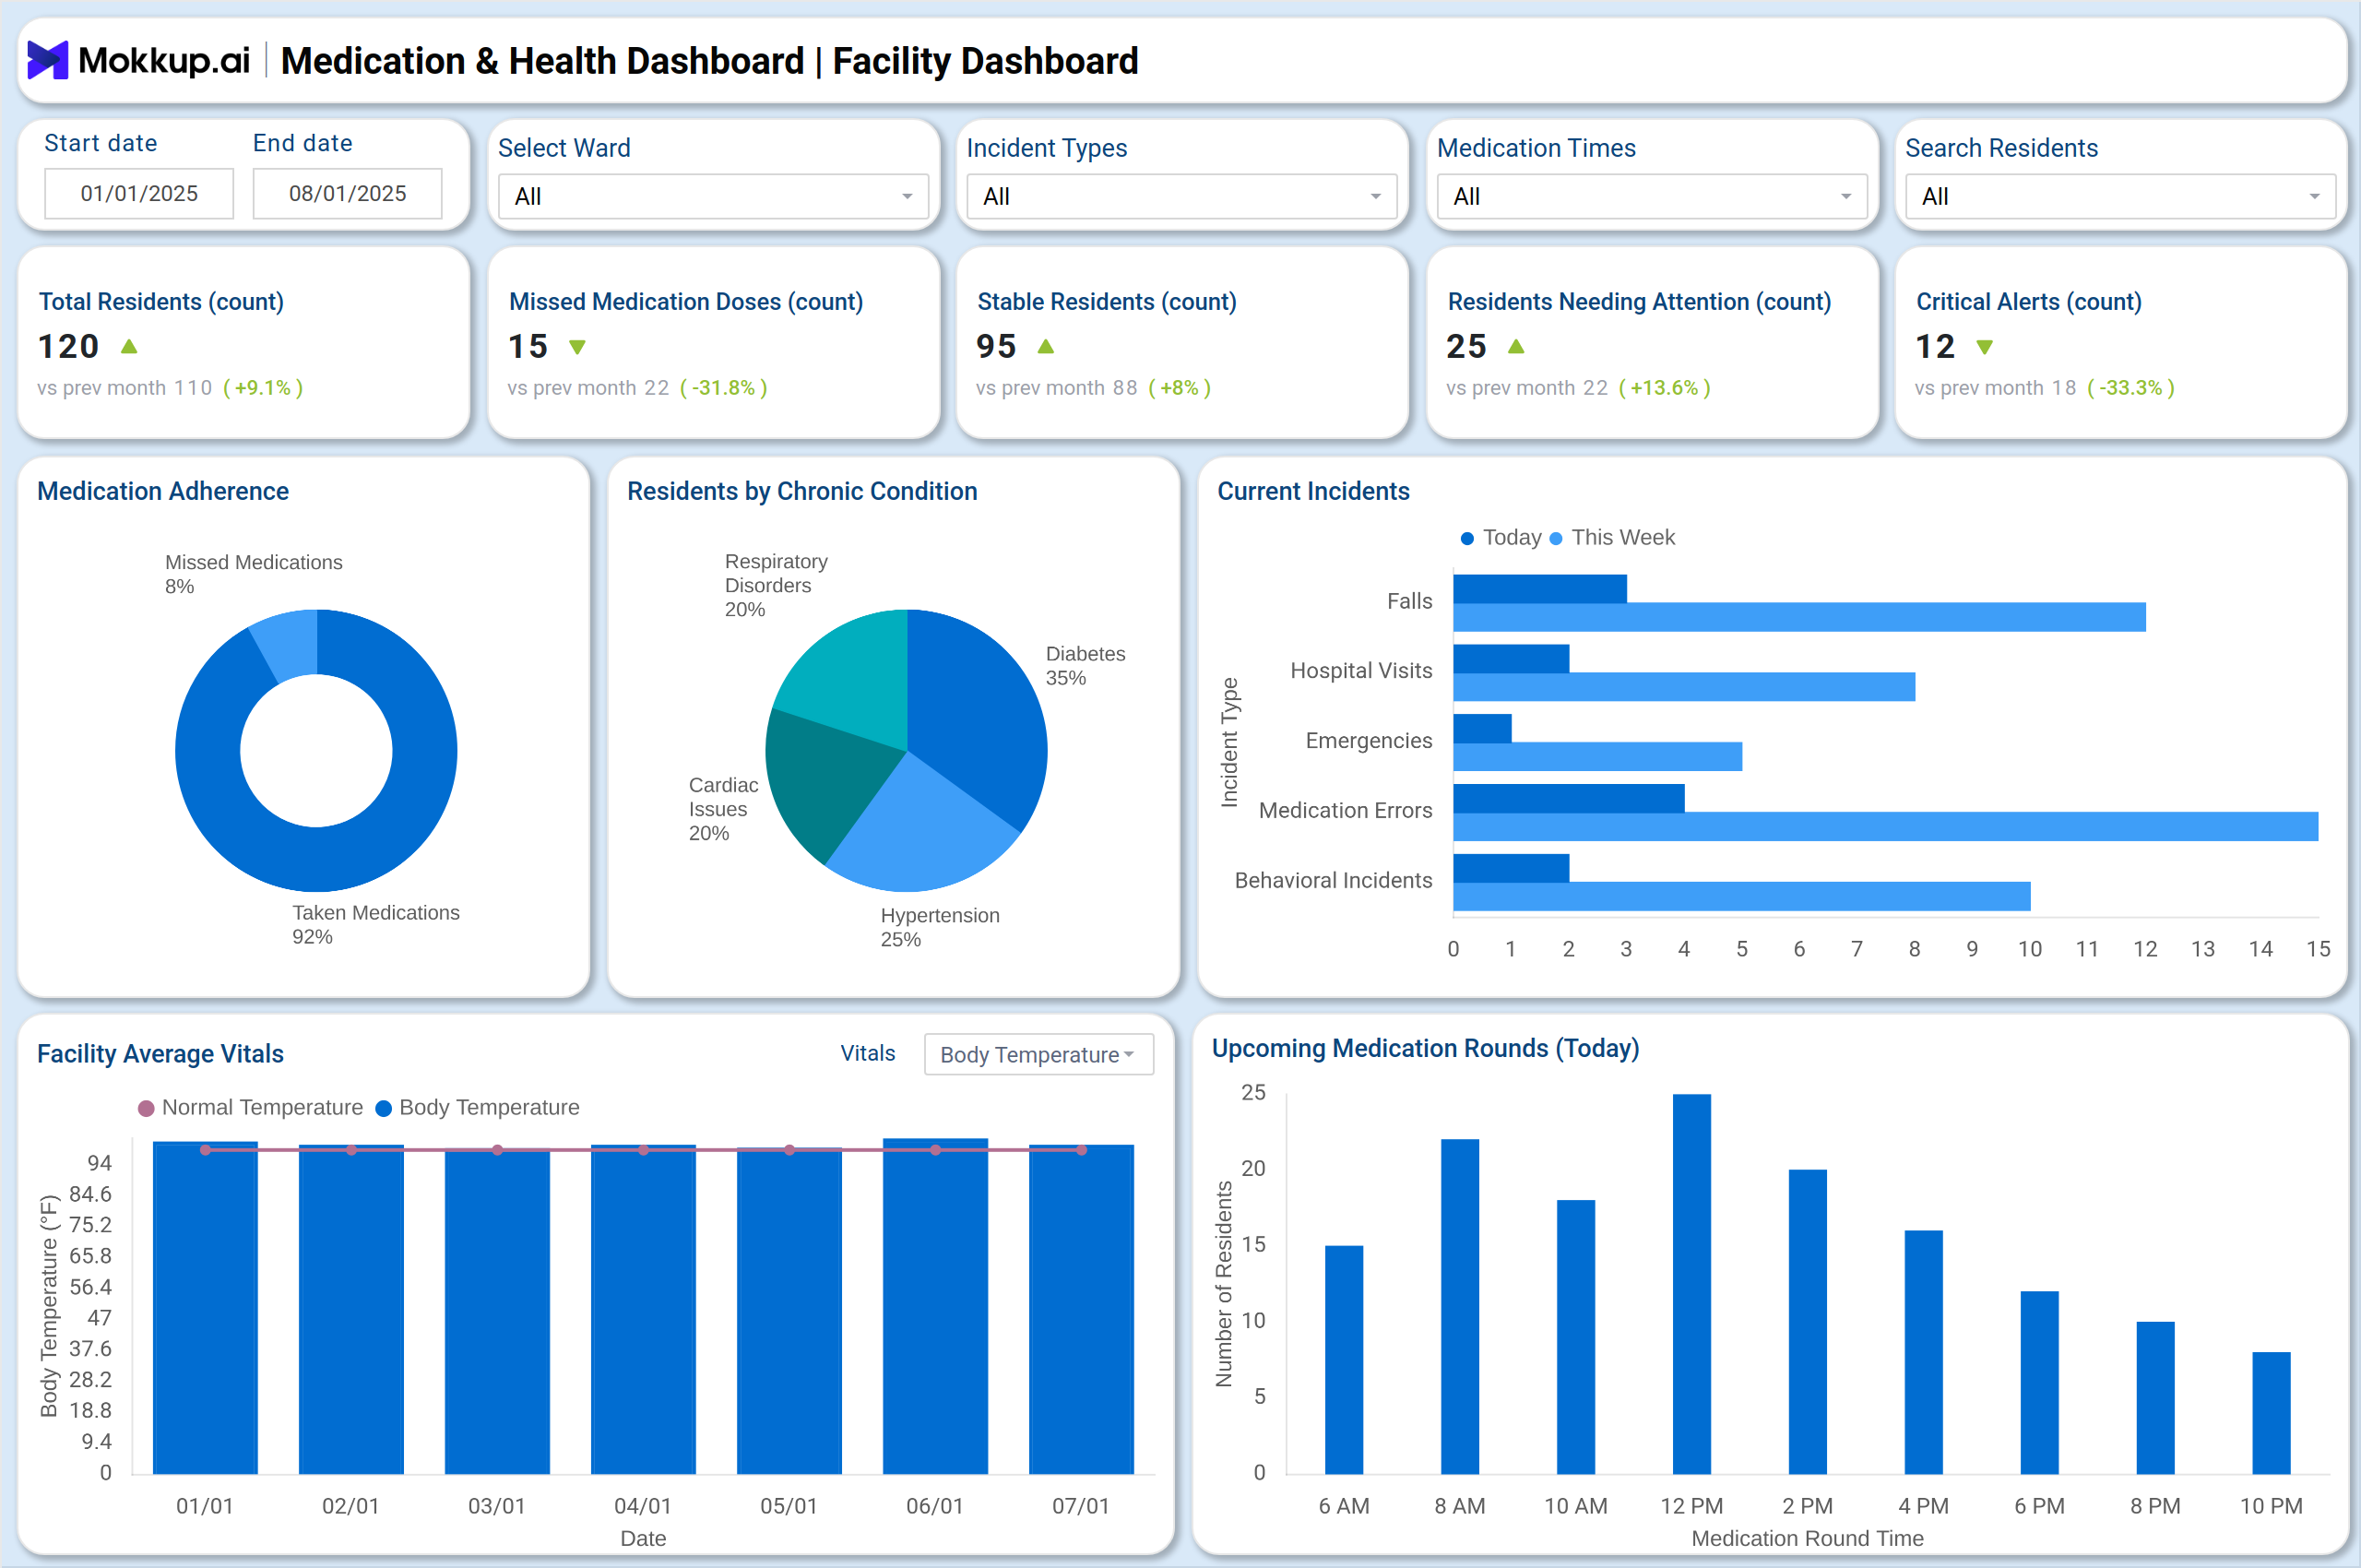Toggle the Body Temperature legend marker
The width and height of the screenshot is (2361, 1568).
click(x=383, y=1108)
